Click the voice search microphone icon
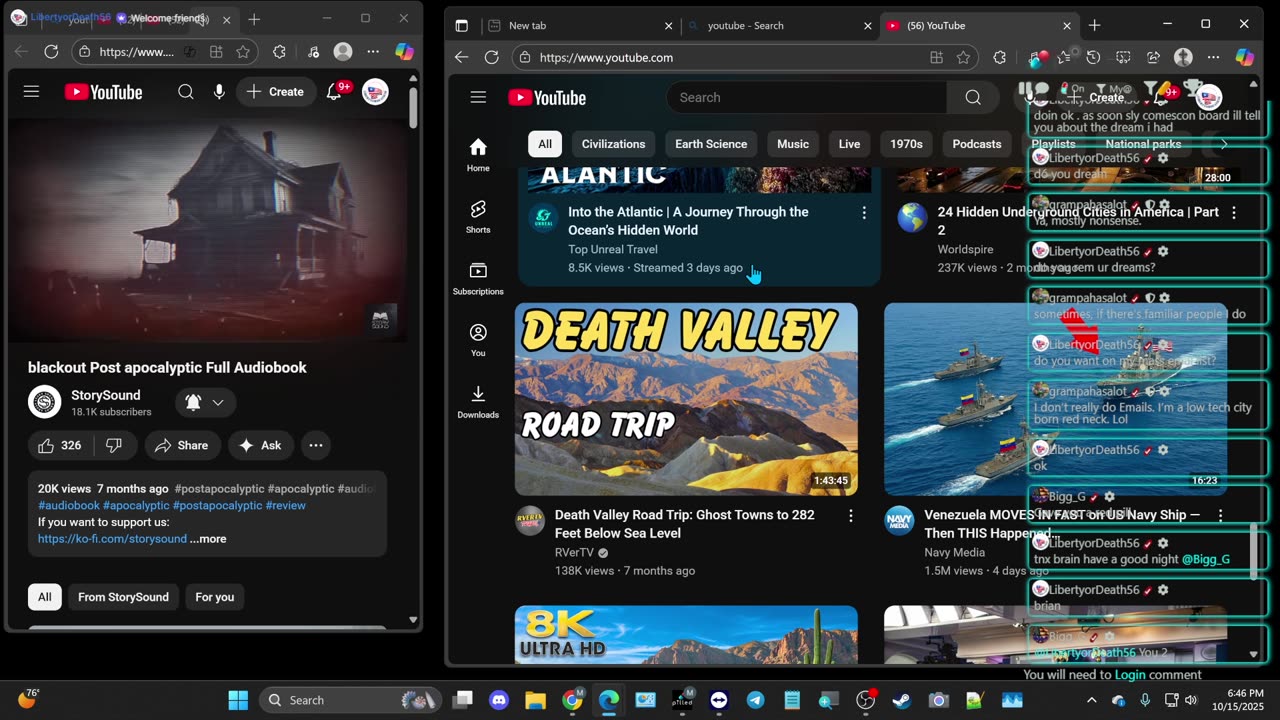The height and width of the screenshot is (720, 1280). 219,92
